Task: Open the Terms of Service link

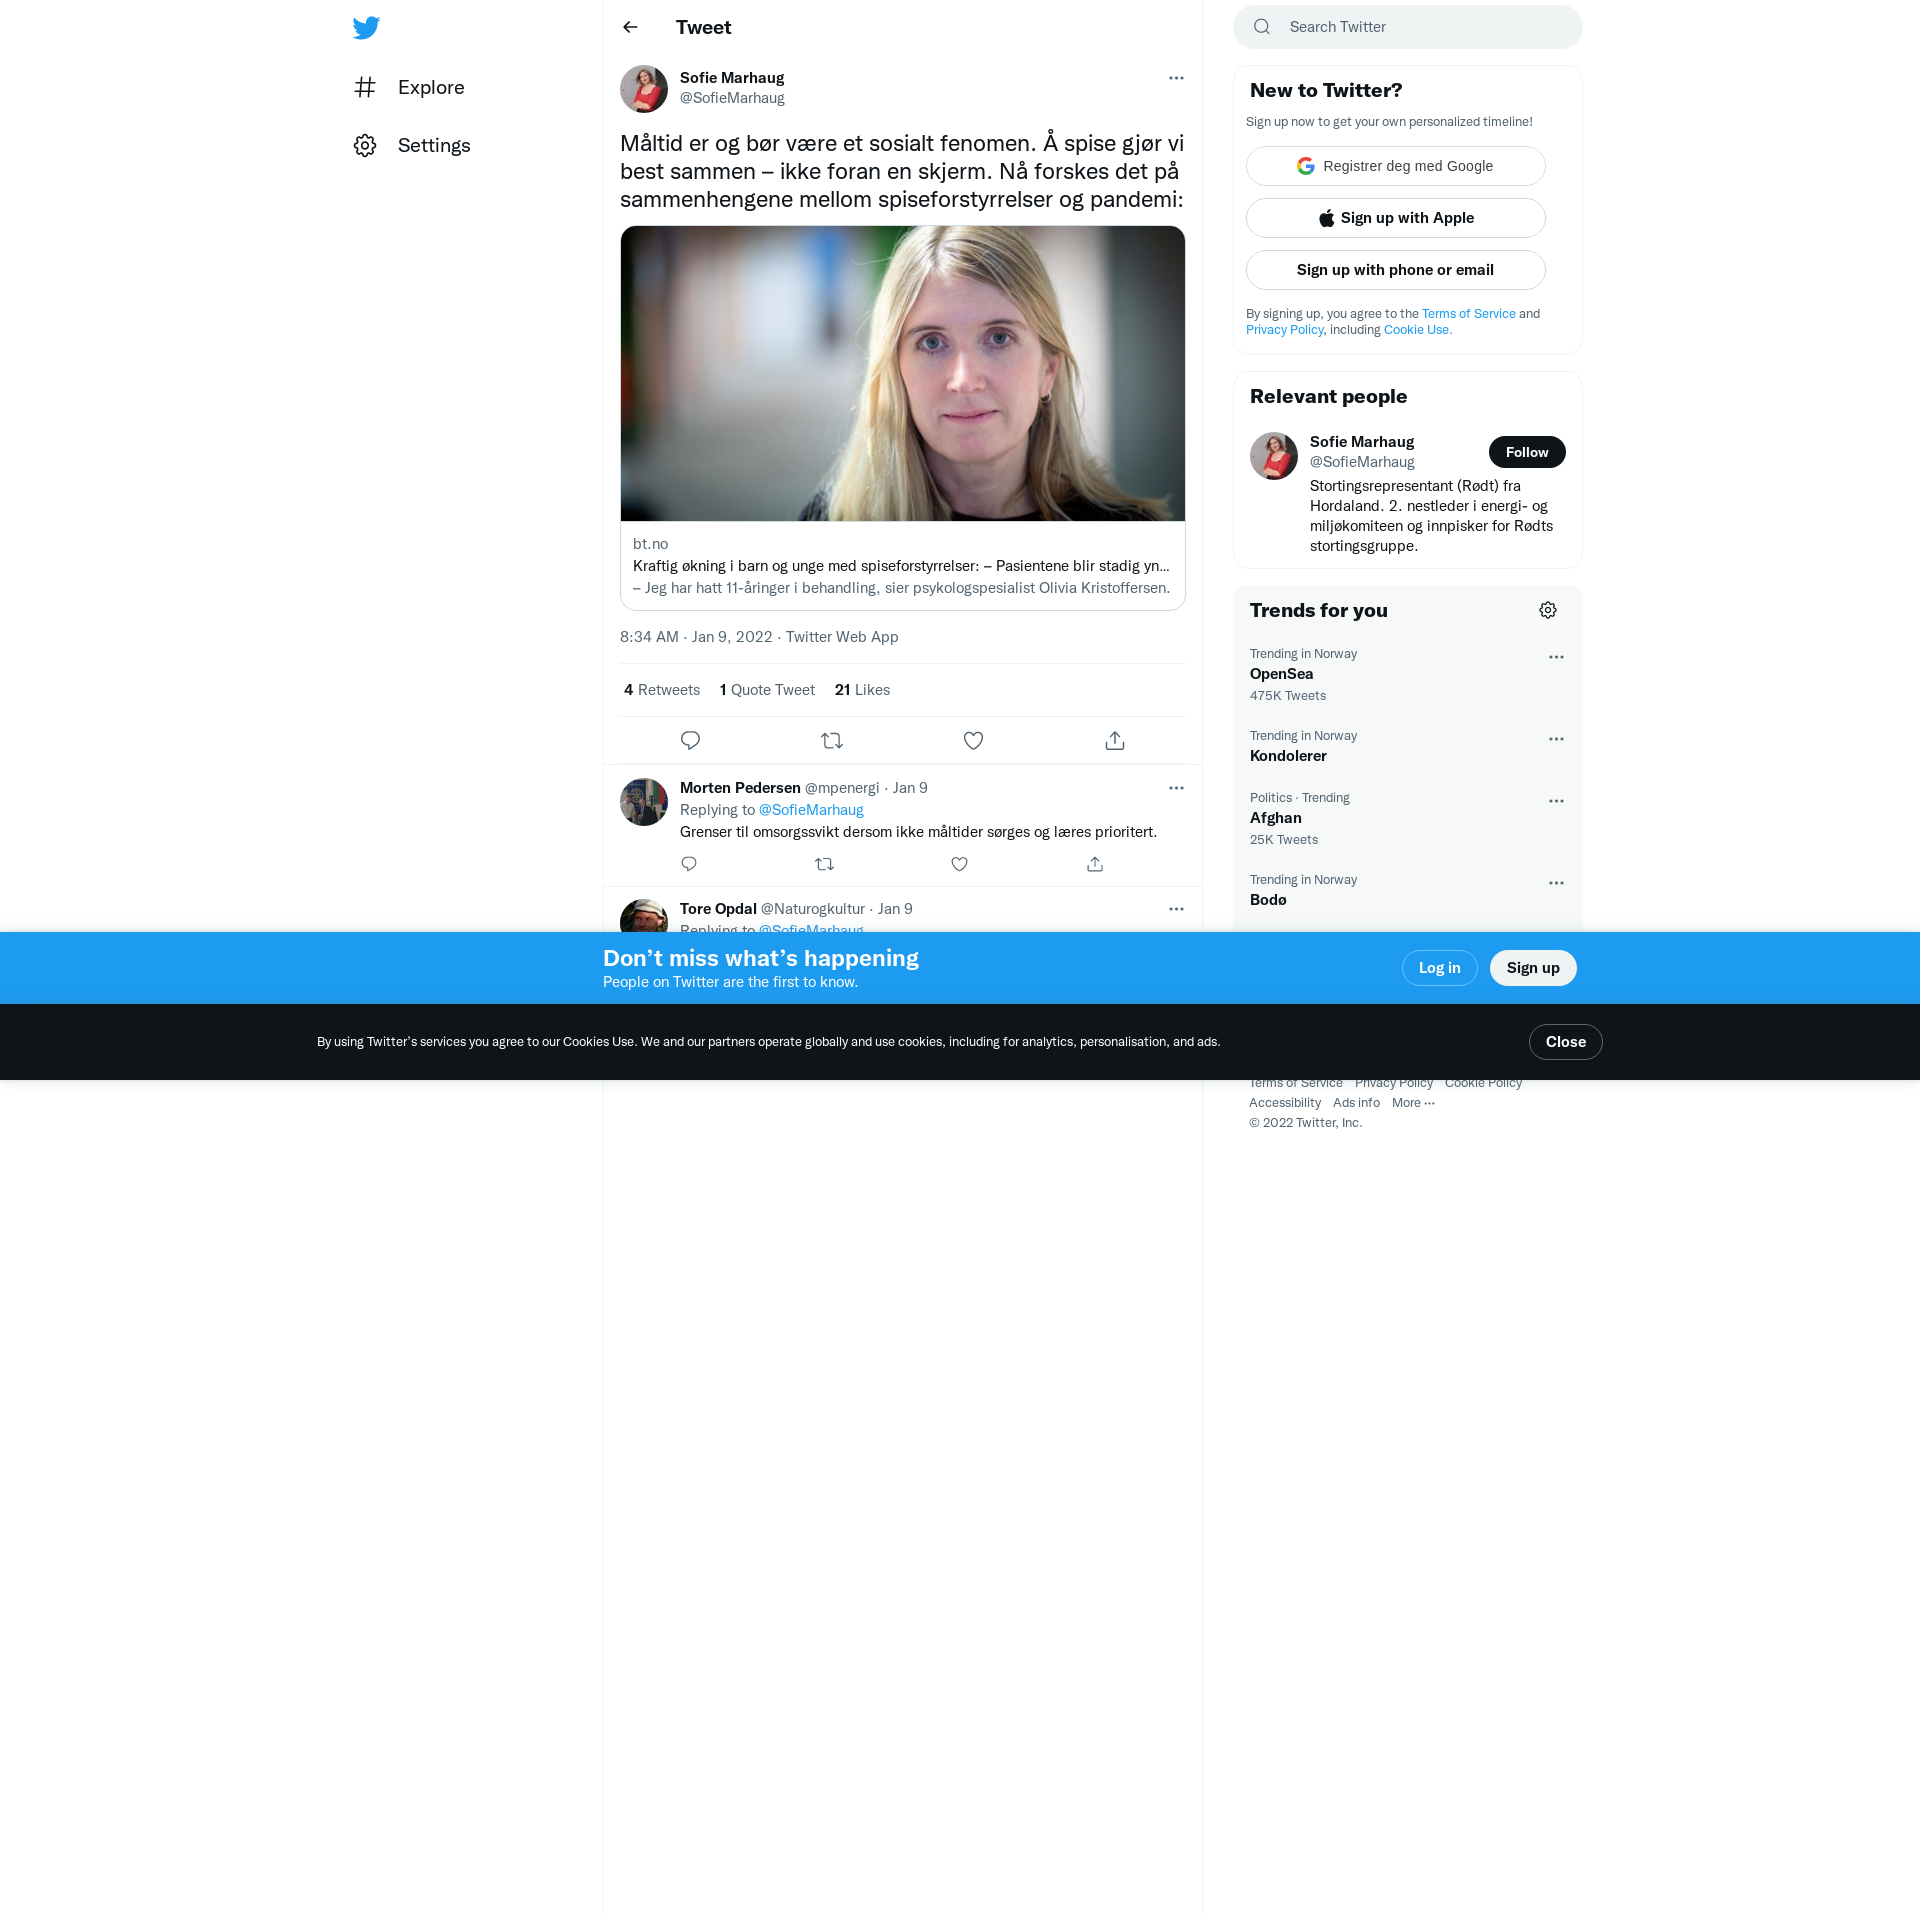Action: click(1468, 313)
